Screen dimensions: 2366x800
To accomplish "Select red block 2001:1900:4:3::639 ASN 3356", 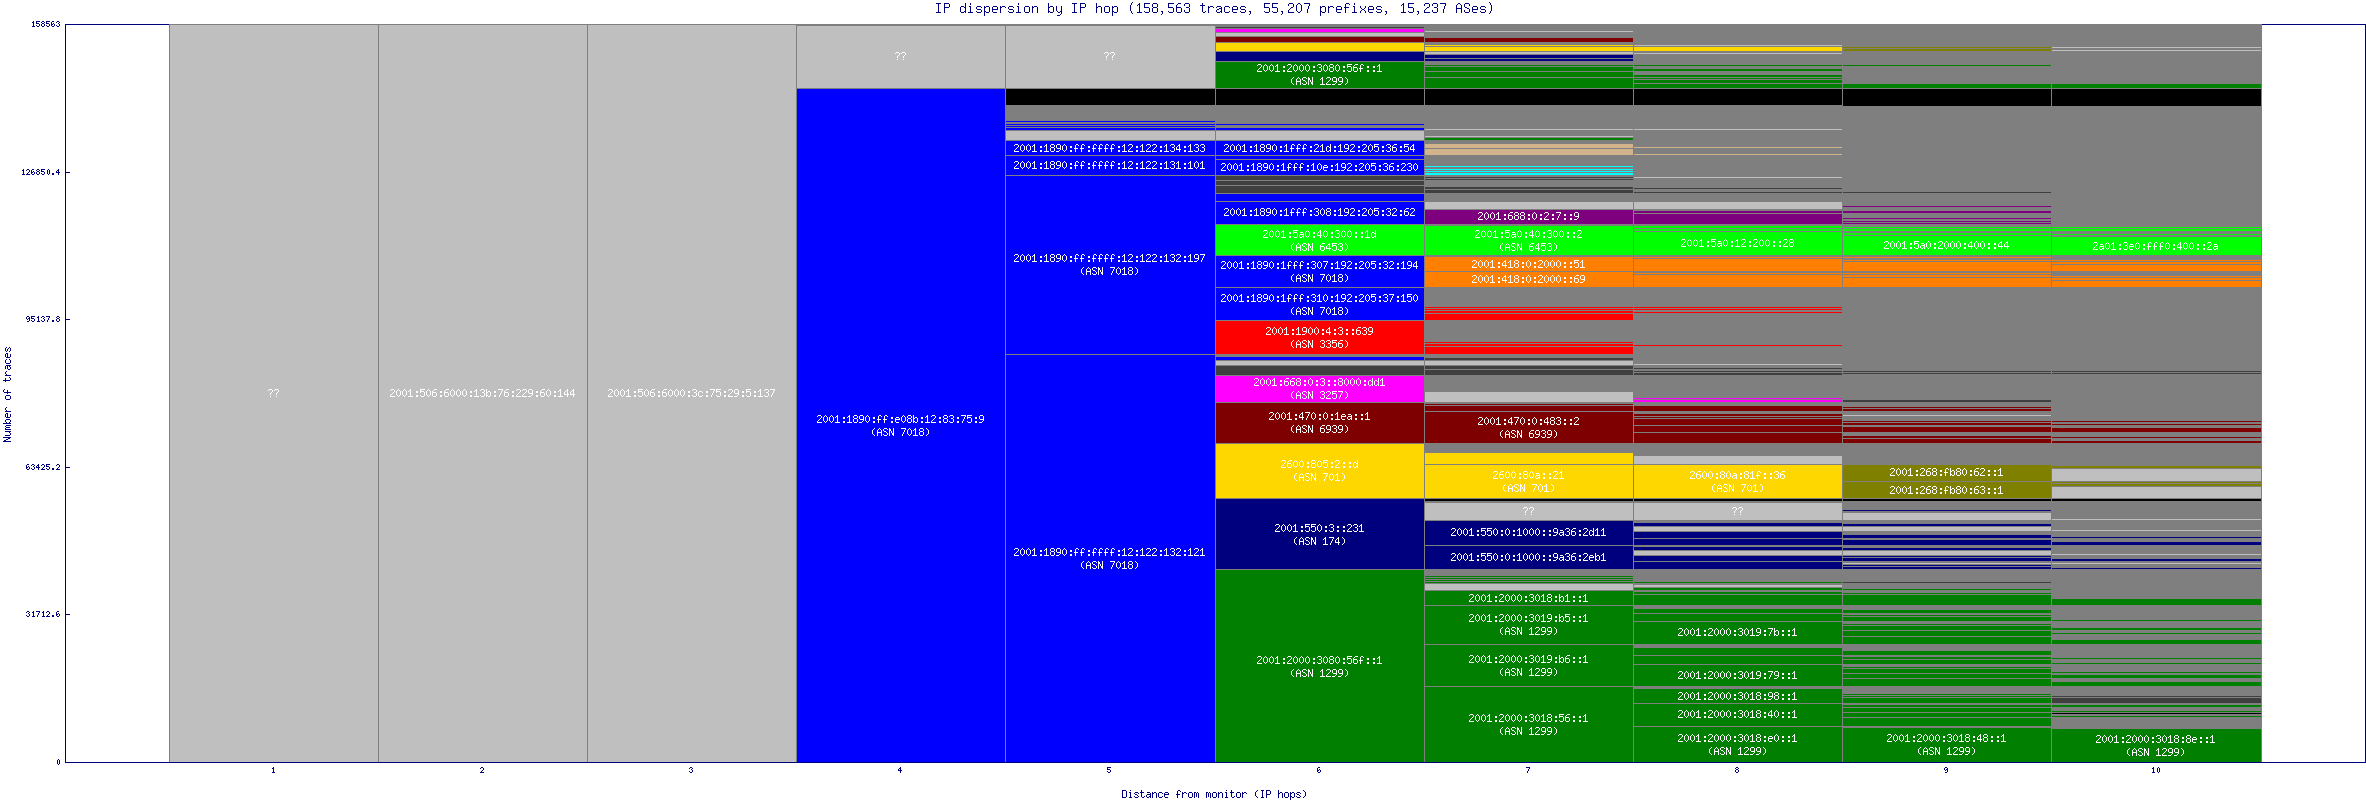I will [x=1319, y=337].
